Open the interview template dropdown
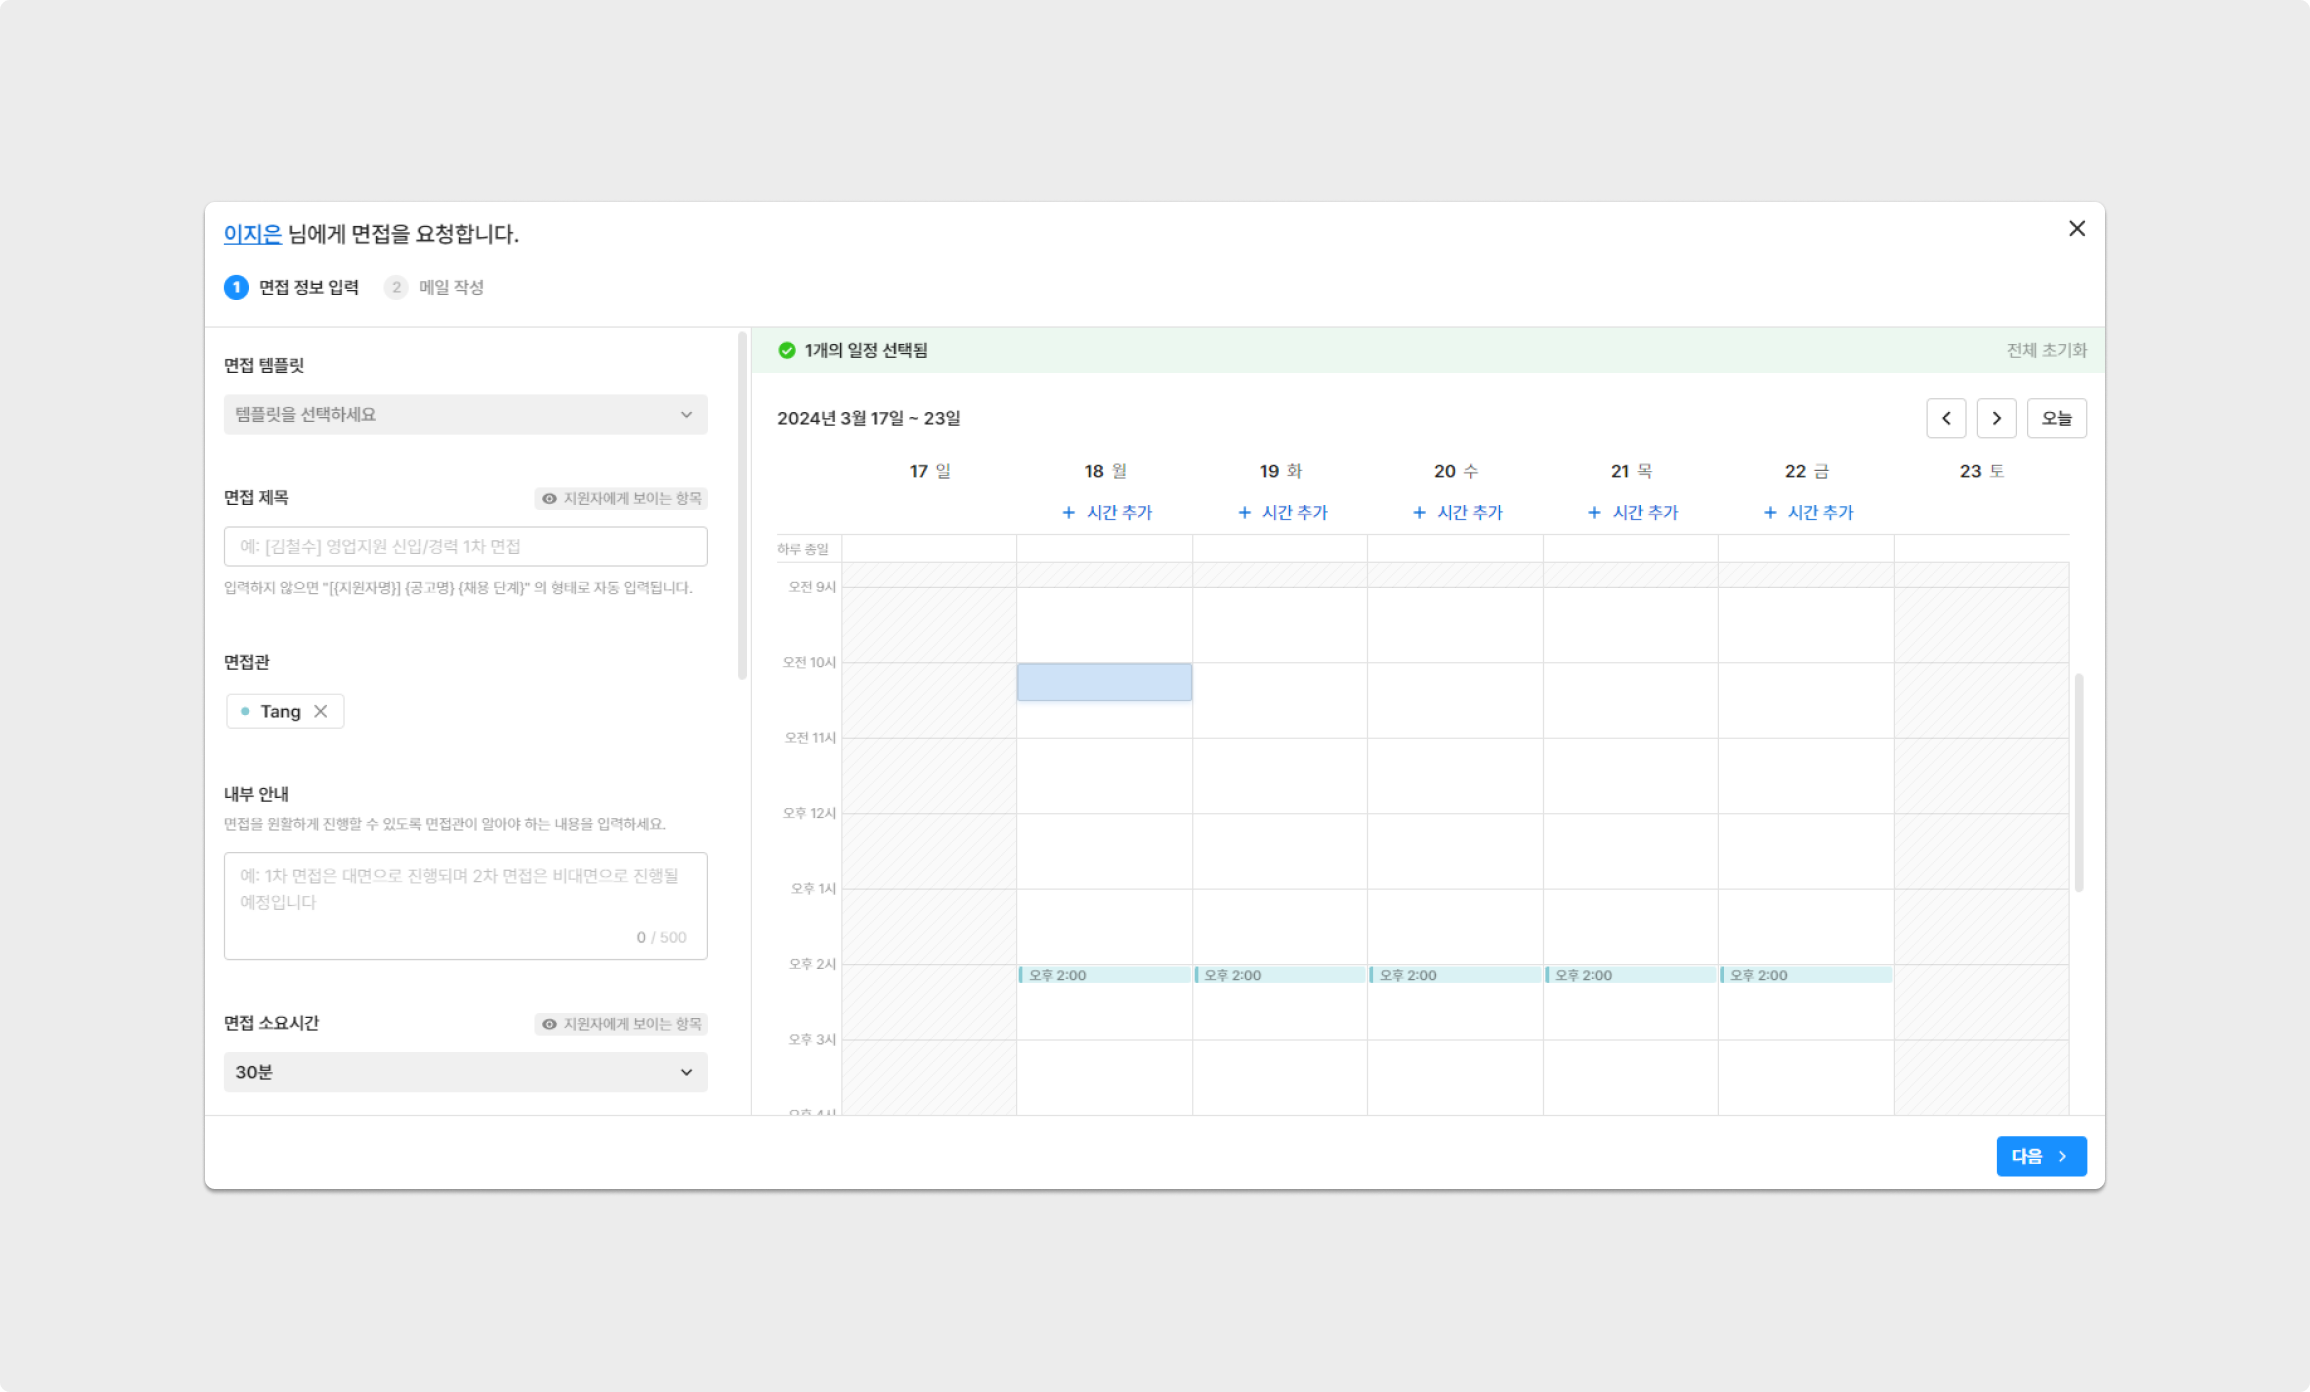 (x=465, y=414)
